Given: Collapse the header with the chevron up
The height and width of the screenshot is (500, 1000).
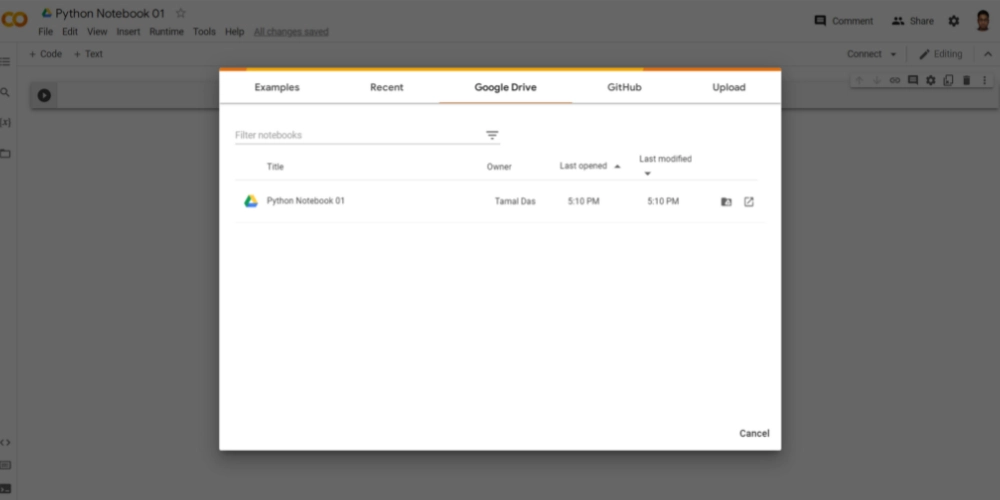Looking at the screenshot, I should point(988,54).
